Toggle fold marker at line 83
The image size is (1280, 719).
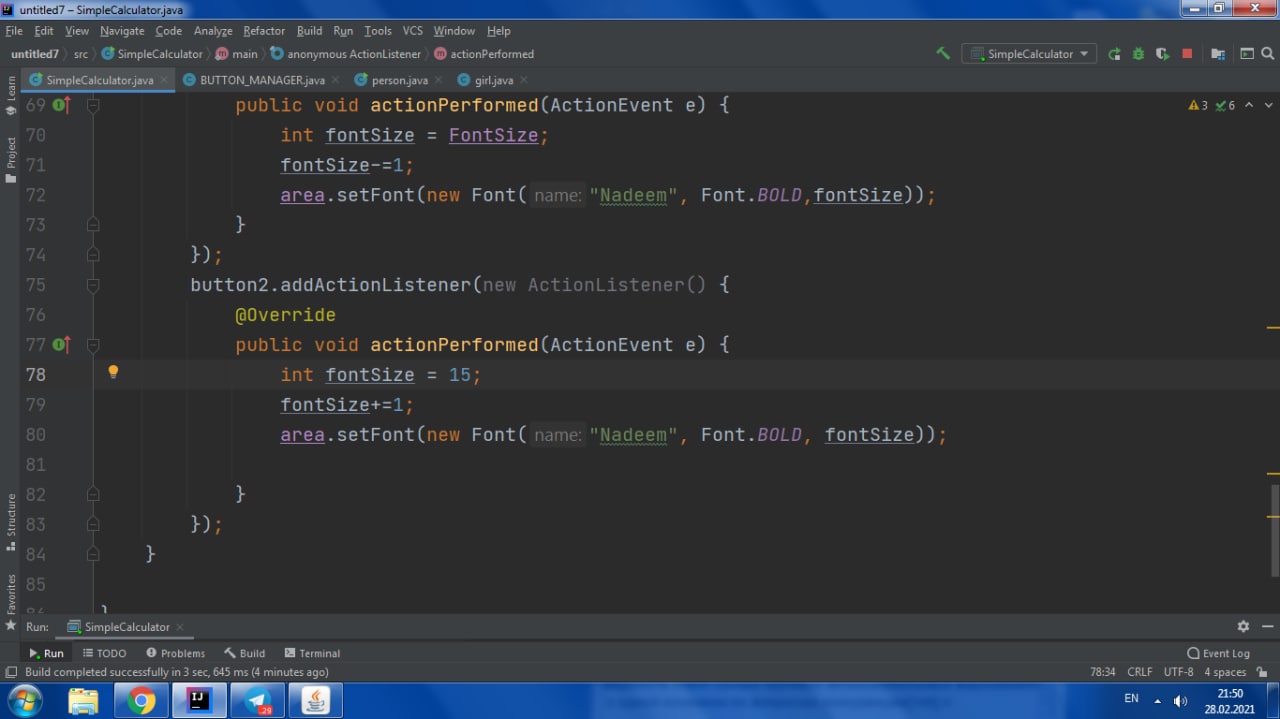pyautogui.click(x=93, y=524)
